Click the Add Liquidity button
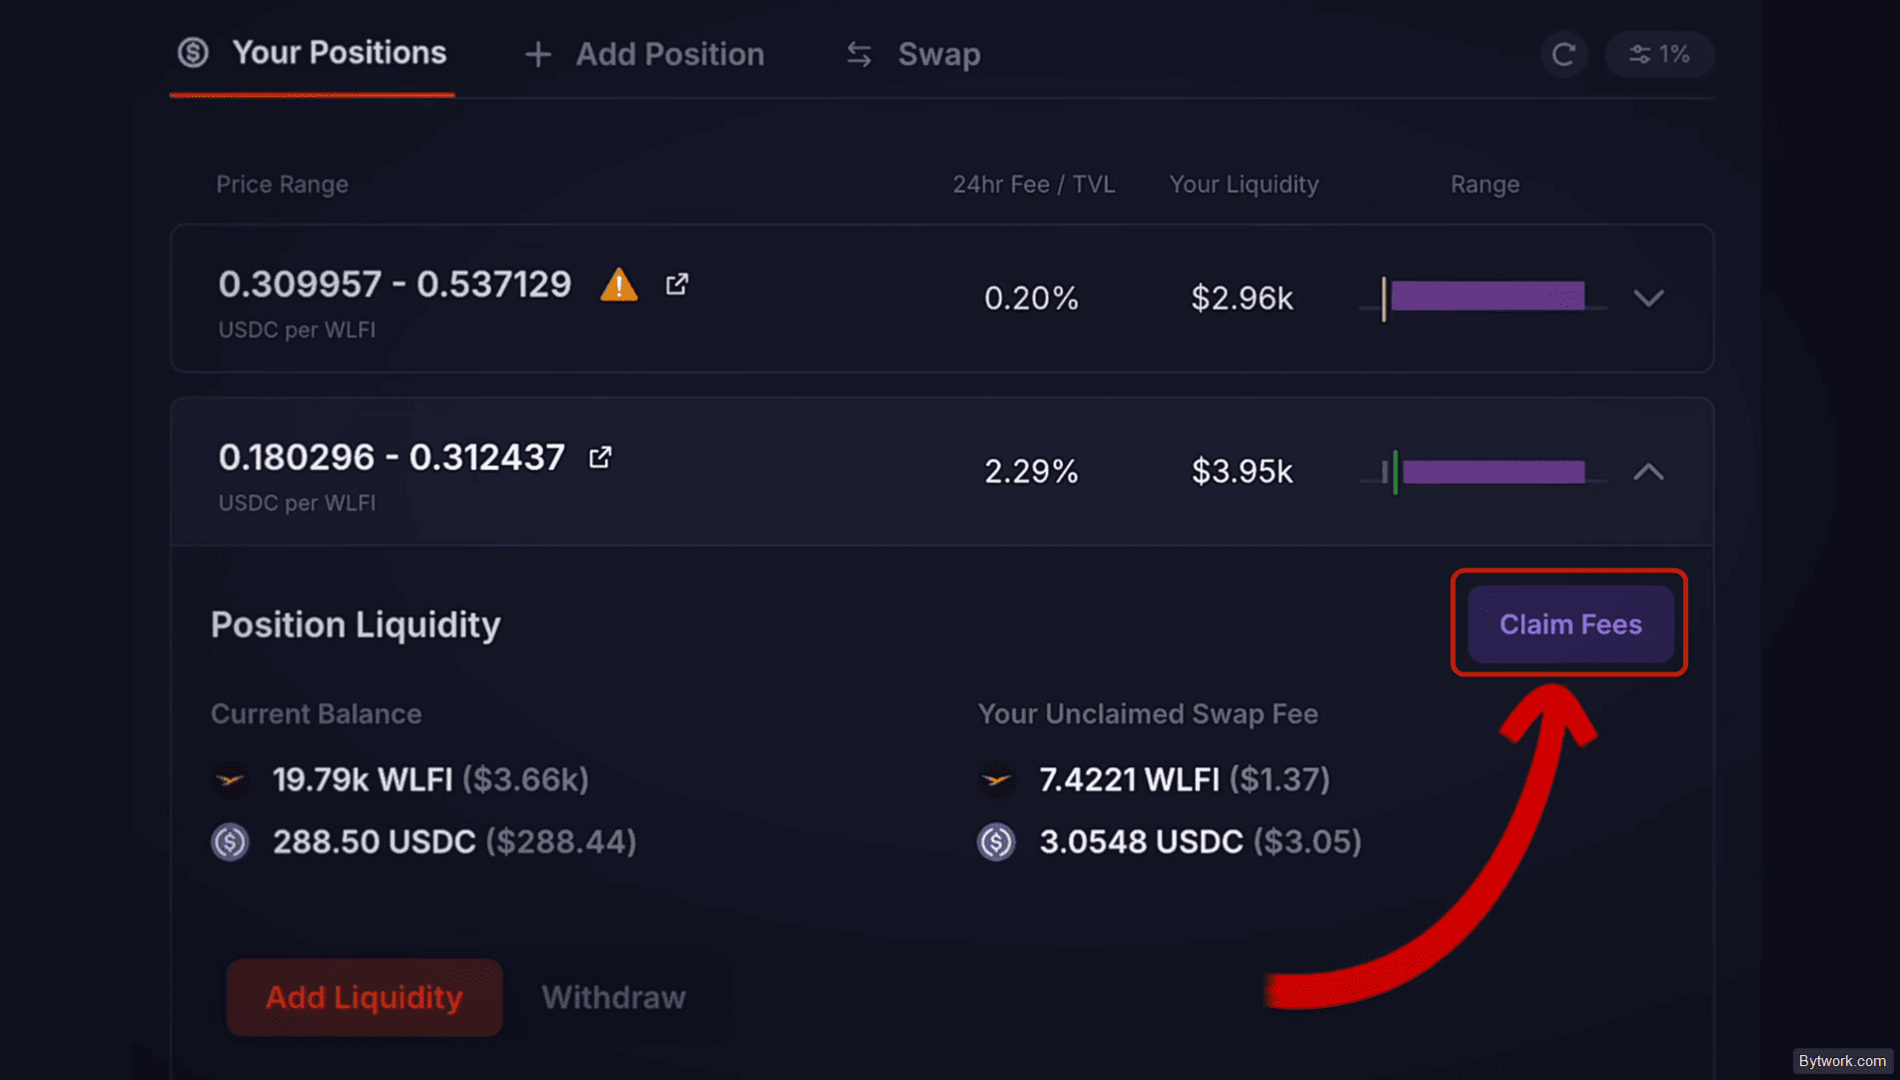The width and height of the screenshot is (1900, 1080). click(x=364, y=997)
